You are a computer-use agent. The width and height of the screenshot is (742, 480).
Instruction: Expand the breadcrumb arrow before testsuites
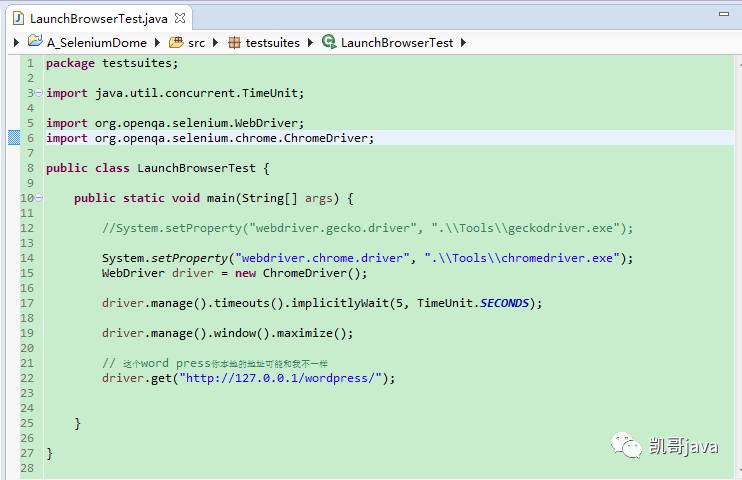216,43
